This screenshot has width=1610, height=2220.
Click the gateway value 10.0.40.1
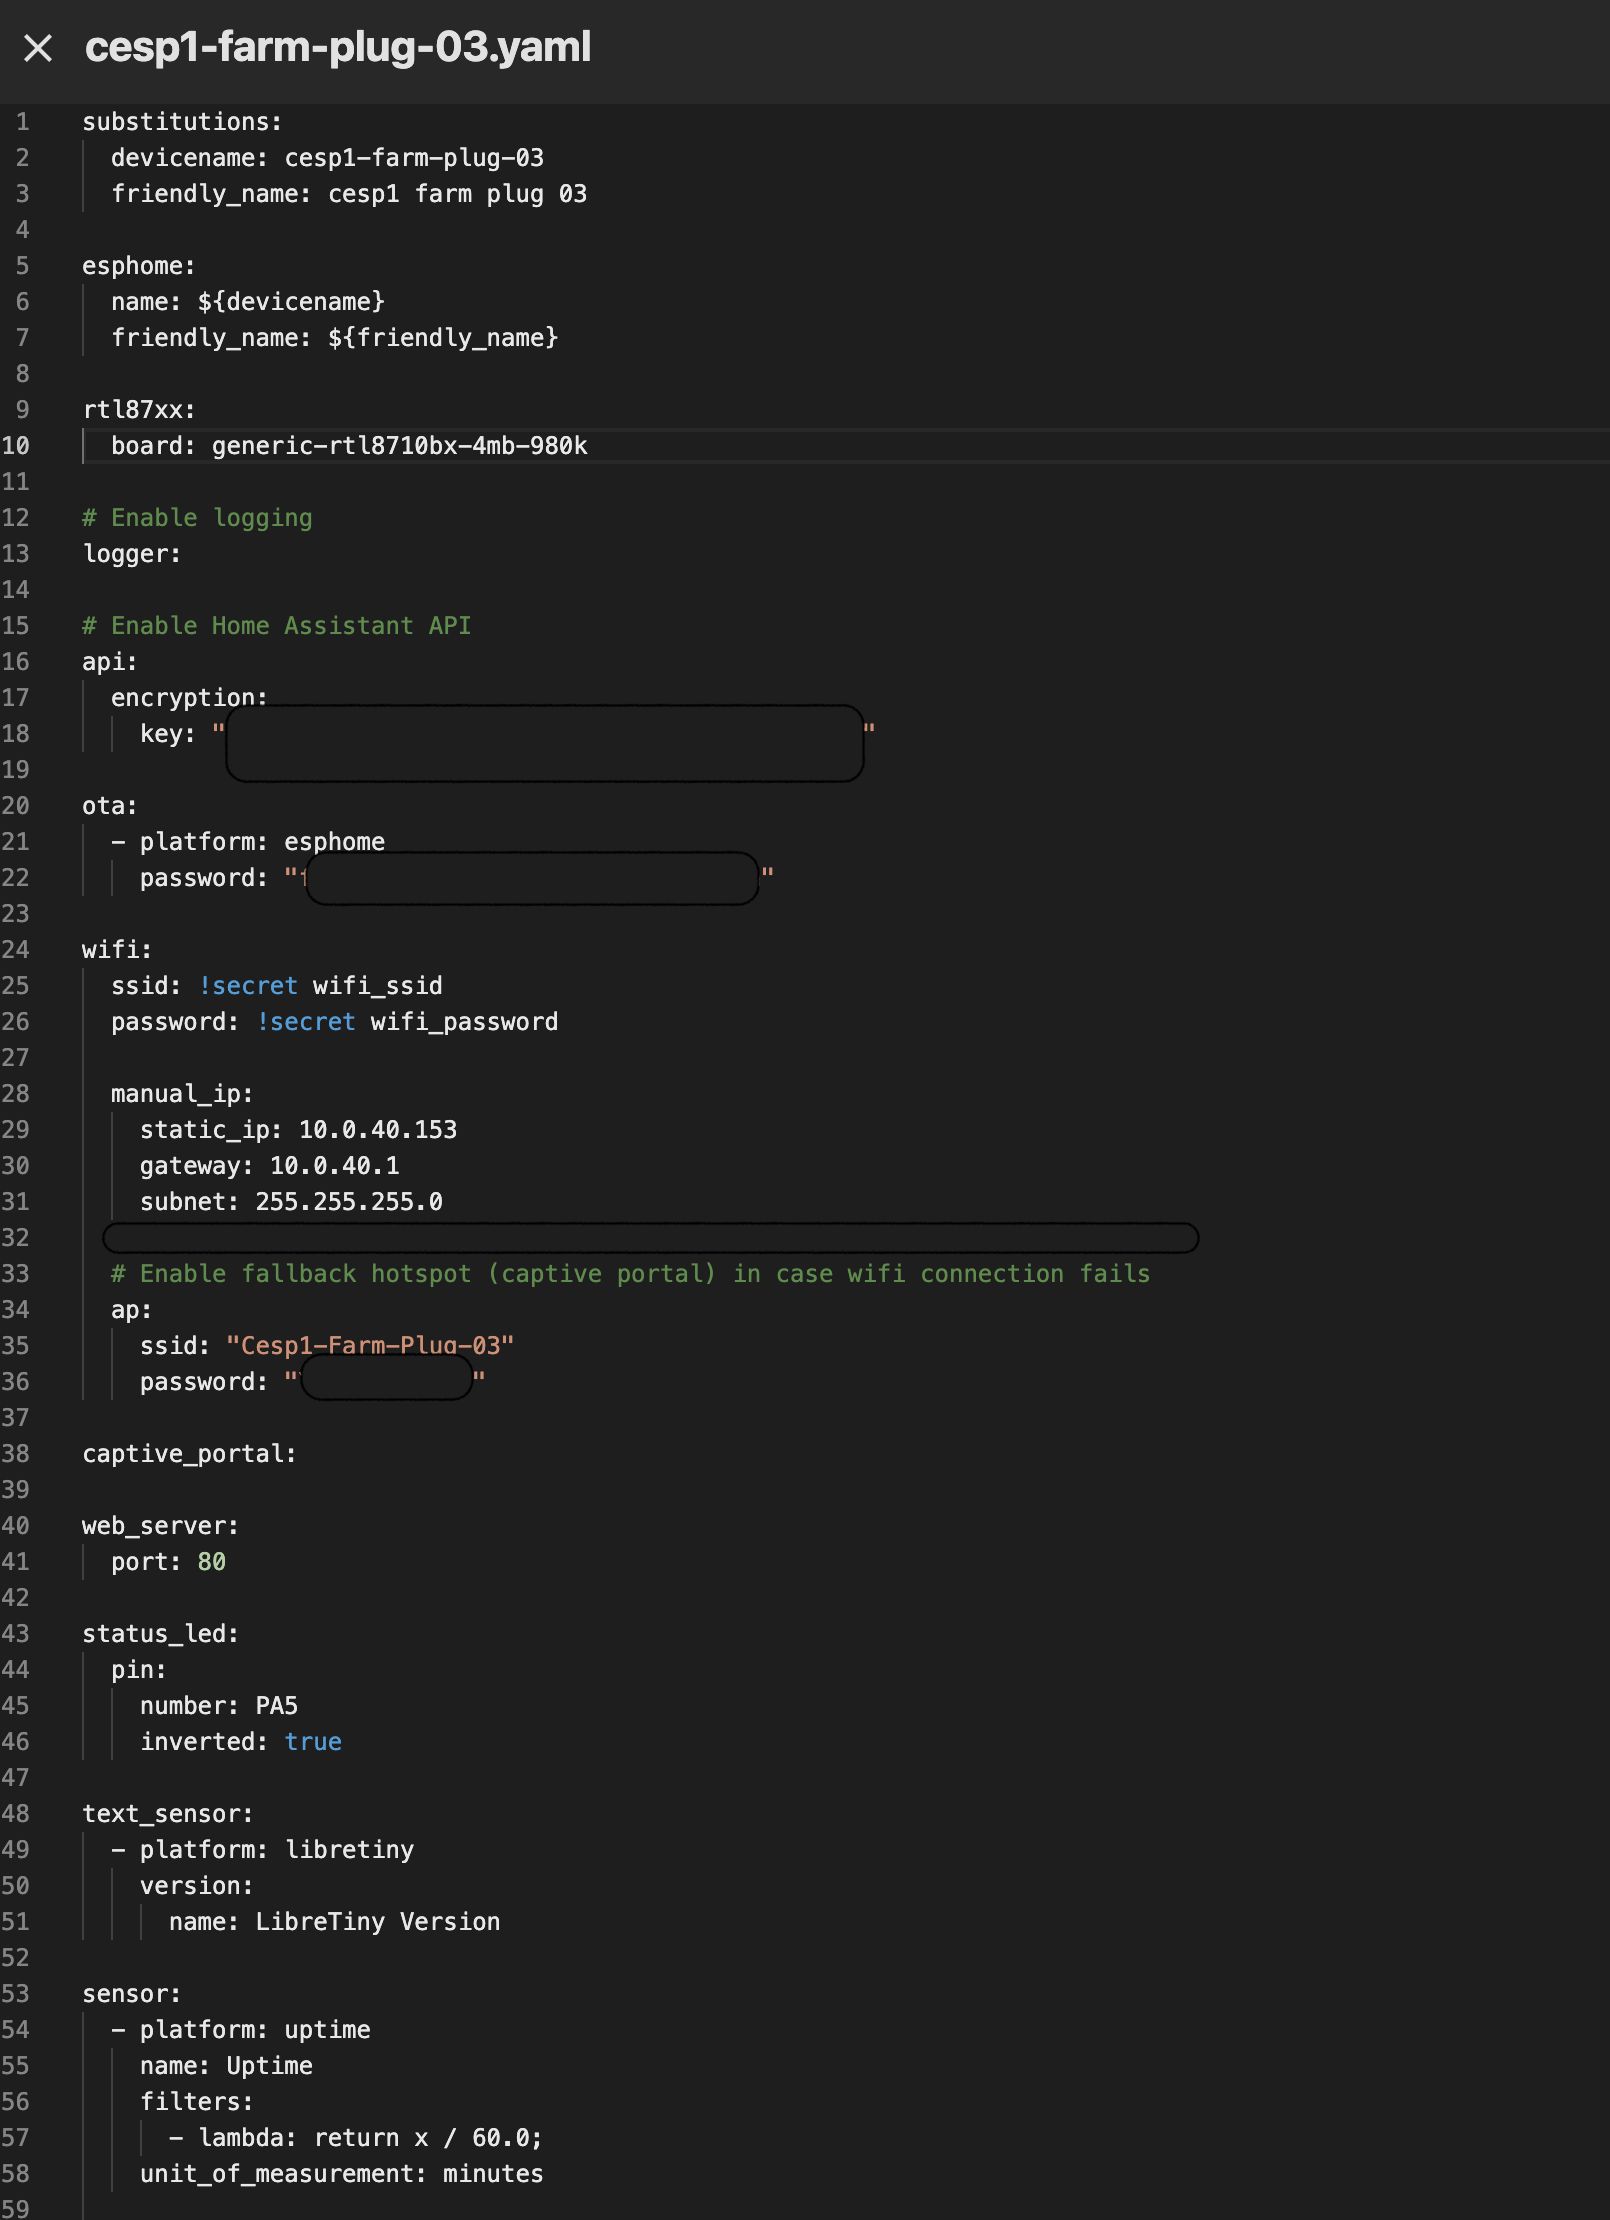[x=334, y=1166]
